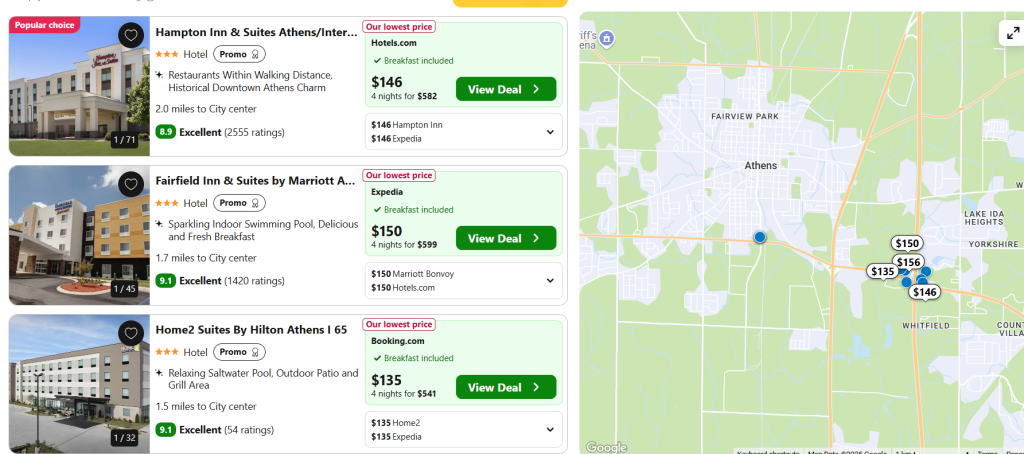Click Promo badge on Hampton Inn listing
The width and height of the screenshot is (1024, 454).
pyautogui.click(x=239, y=54)
